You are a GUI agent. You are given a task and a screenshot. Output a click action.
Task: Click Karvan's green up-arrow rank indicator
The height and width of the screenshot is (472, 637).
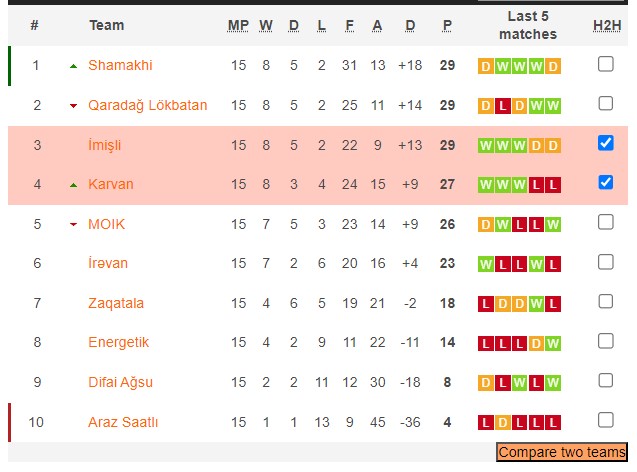[x=73, y=185]
